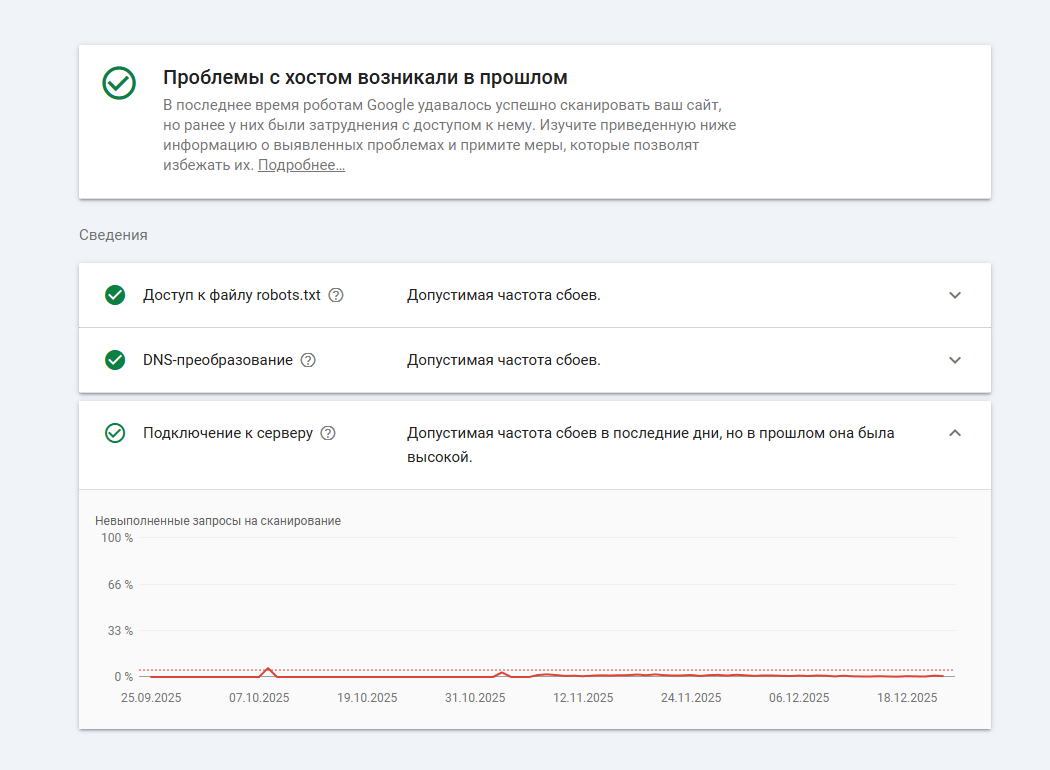1050x770 pixels.
Task: Click the '18.12.2025' date on chart axis
Action: click(x=907, y=698)
